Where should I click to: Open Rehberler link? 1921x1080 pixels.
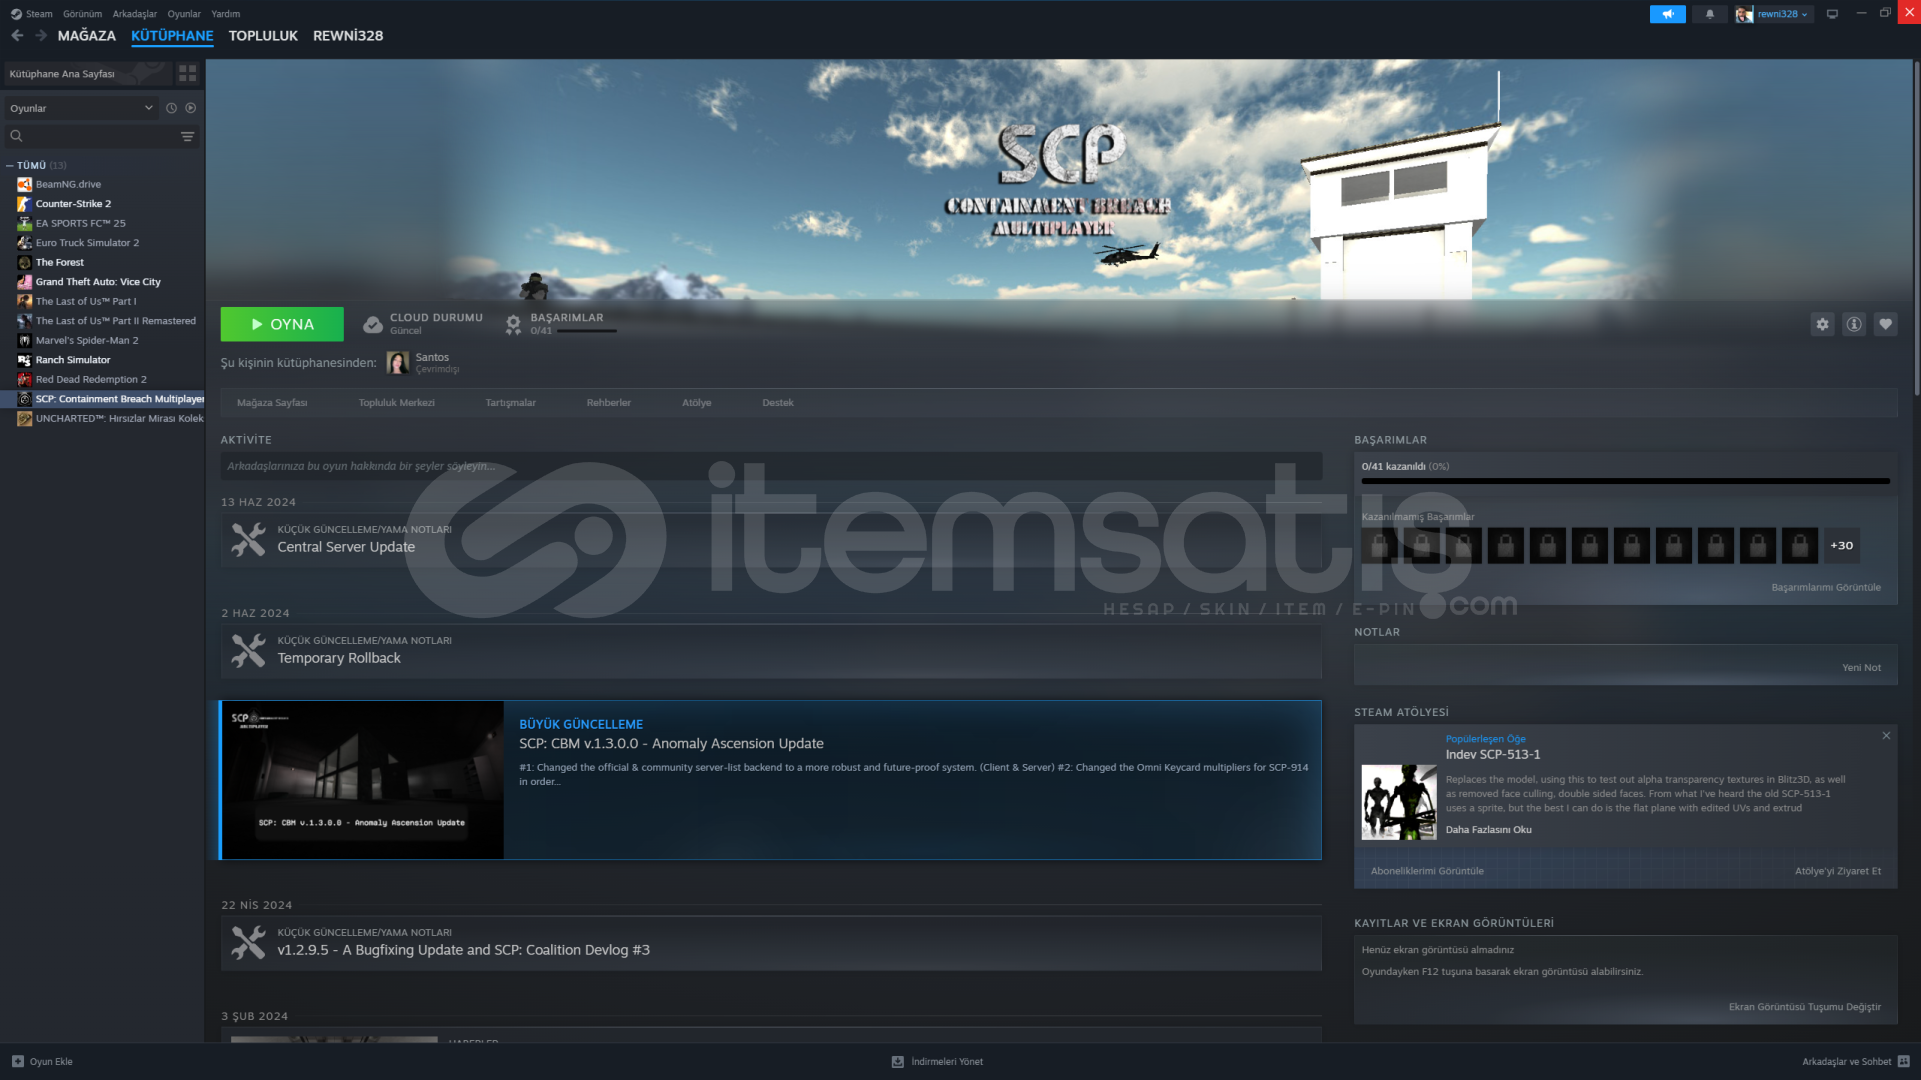[608, 403]
